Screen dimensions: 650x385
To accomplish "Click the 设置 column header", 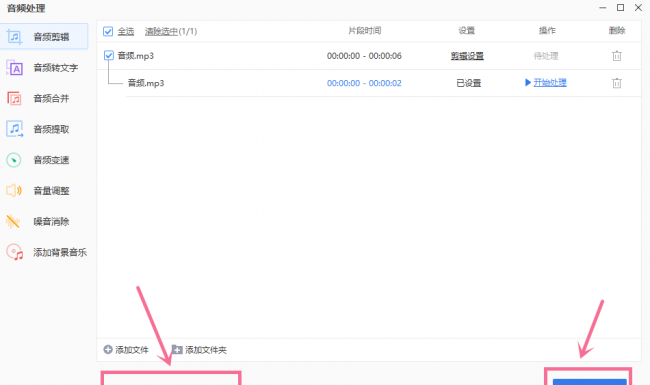I will click(466, 30).
